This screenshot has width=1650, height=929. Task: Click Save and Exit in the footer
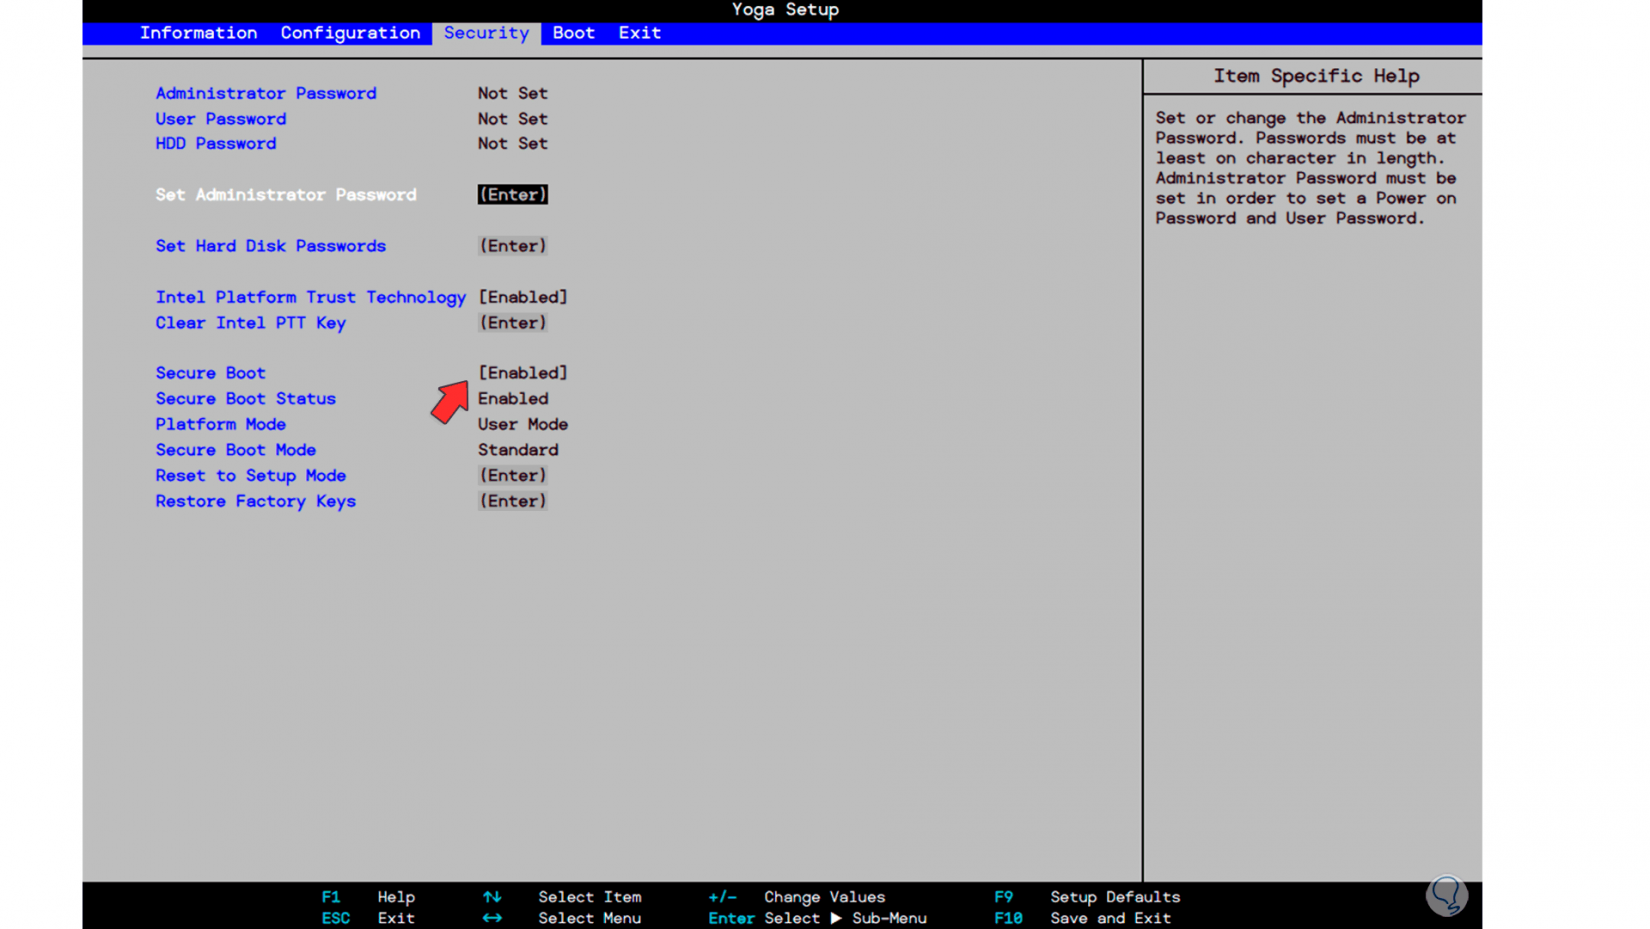[1110, 918]
